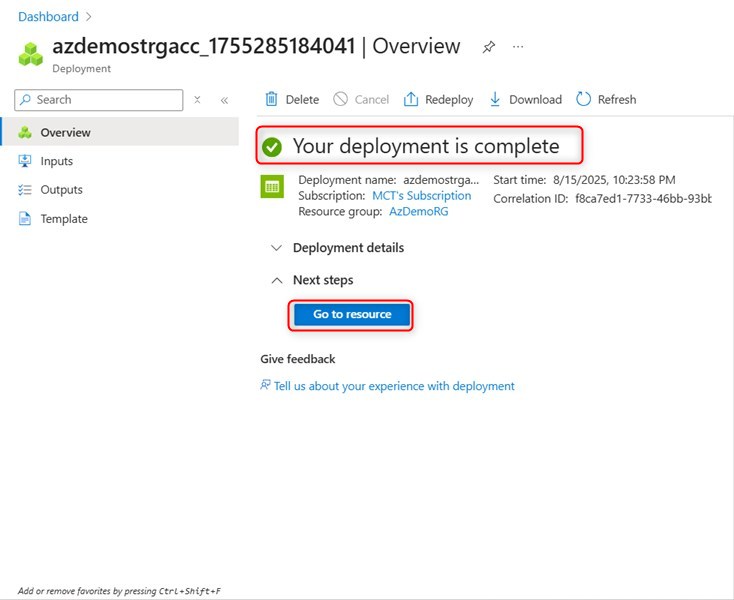The width and height of the screenshot is (734, 600).
Task: Click the Download arrow icon
Action: click(495, 99)
